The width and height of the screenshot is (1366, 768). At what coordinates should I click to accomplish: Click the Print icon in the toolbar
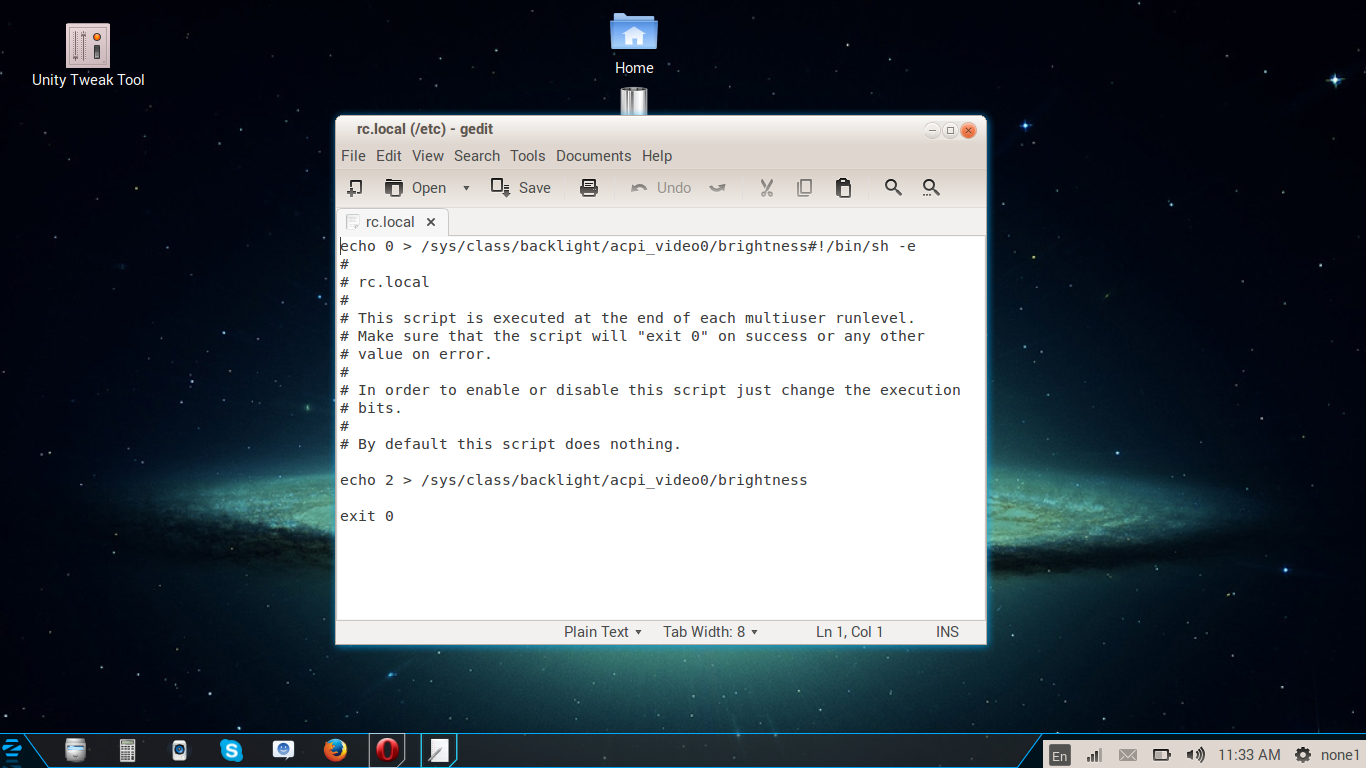click(589, 188)
